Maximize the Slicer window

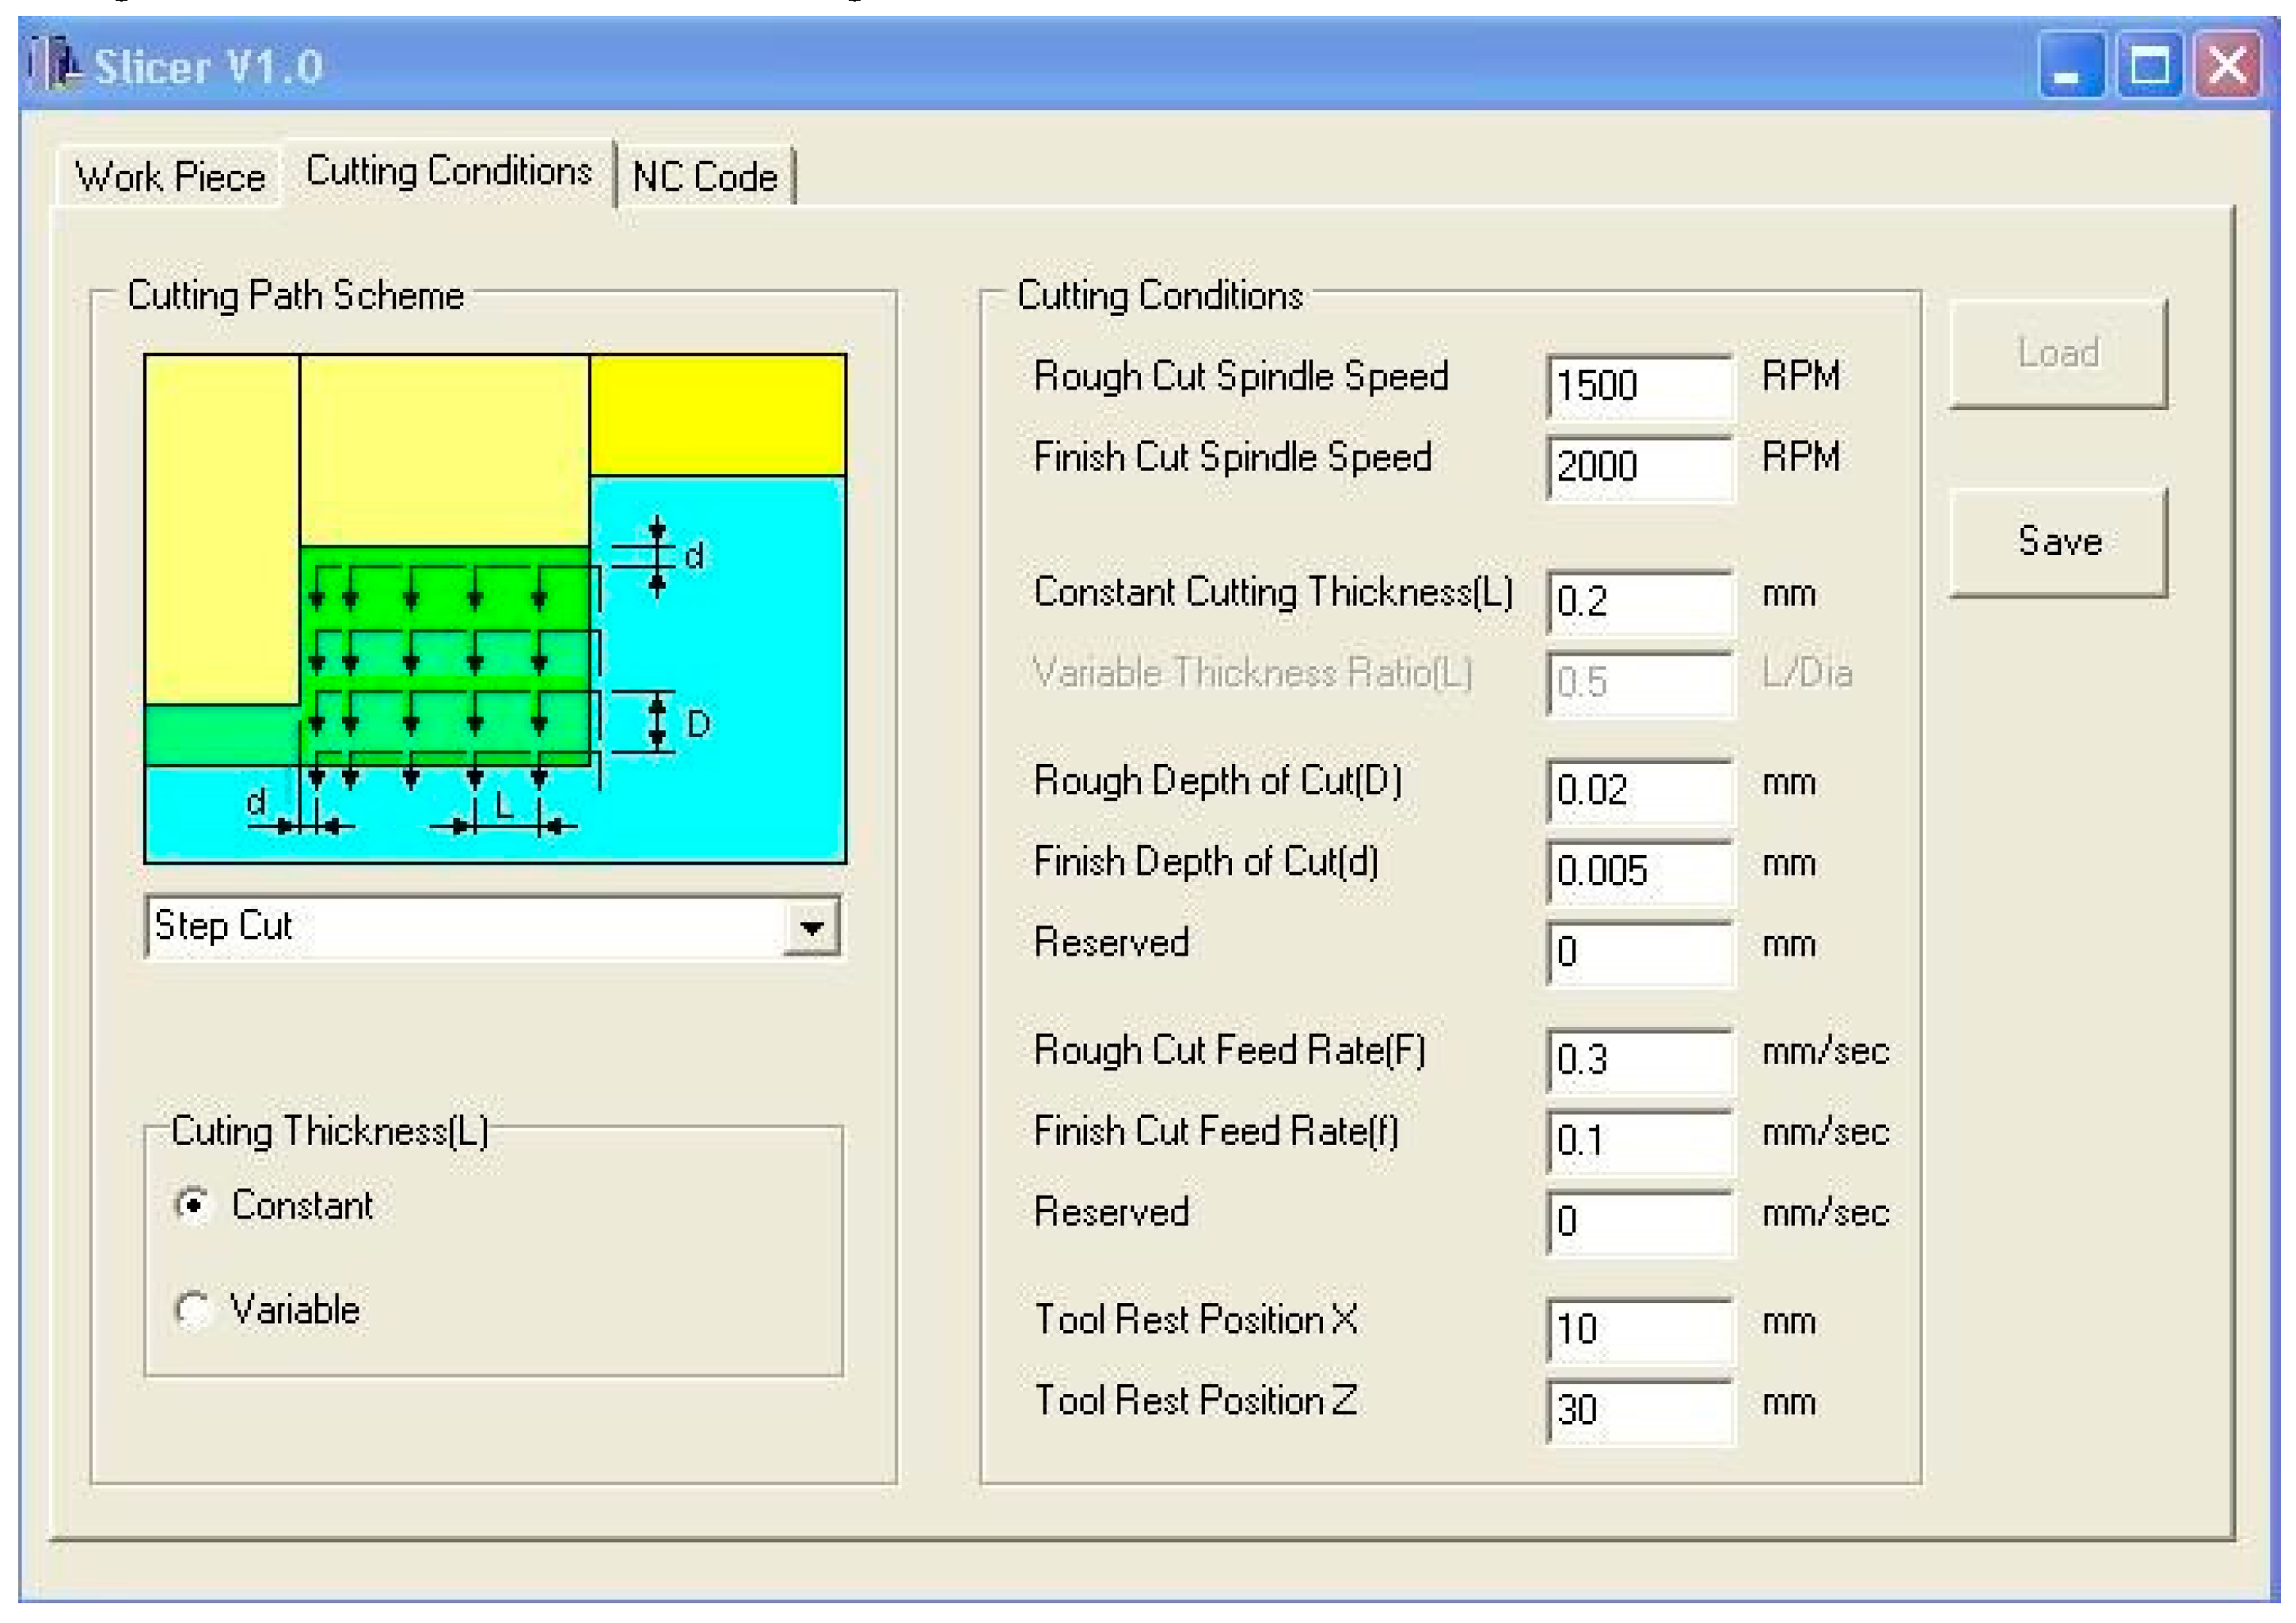click(x=2149, y=66)
